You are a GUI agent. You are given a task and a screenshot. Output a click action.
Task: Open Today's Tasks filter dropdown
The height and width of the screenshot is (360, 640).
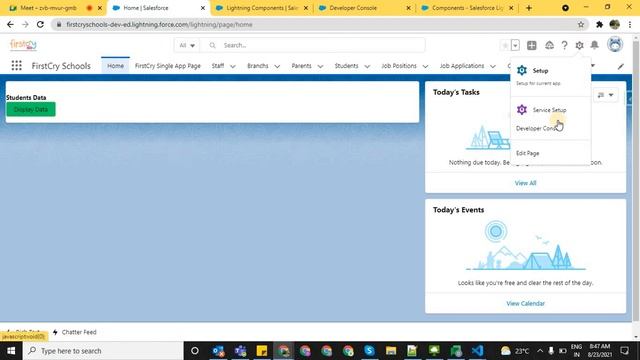(x=606, y=95)
